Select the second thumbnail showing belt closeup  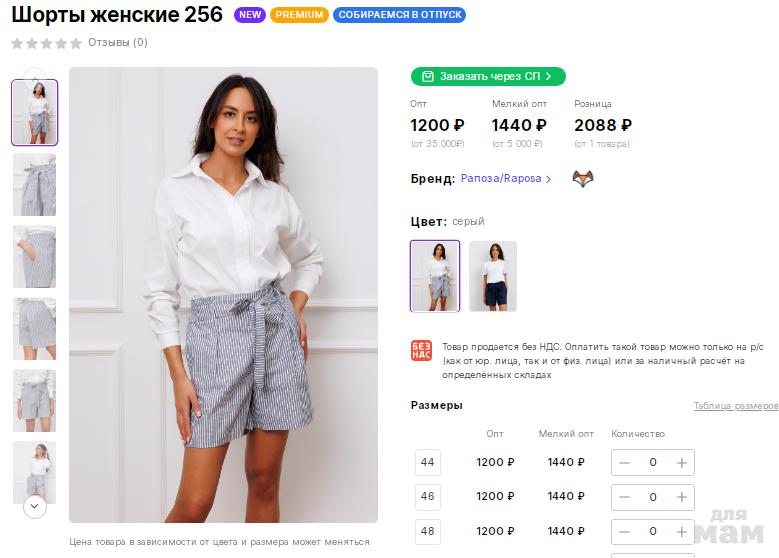pyautogui.click(x=35, y=184)
